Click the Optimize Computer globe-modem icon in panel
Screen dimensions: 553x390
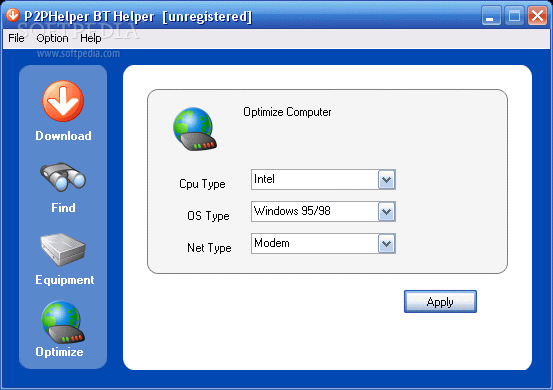(195, 129)
